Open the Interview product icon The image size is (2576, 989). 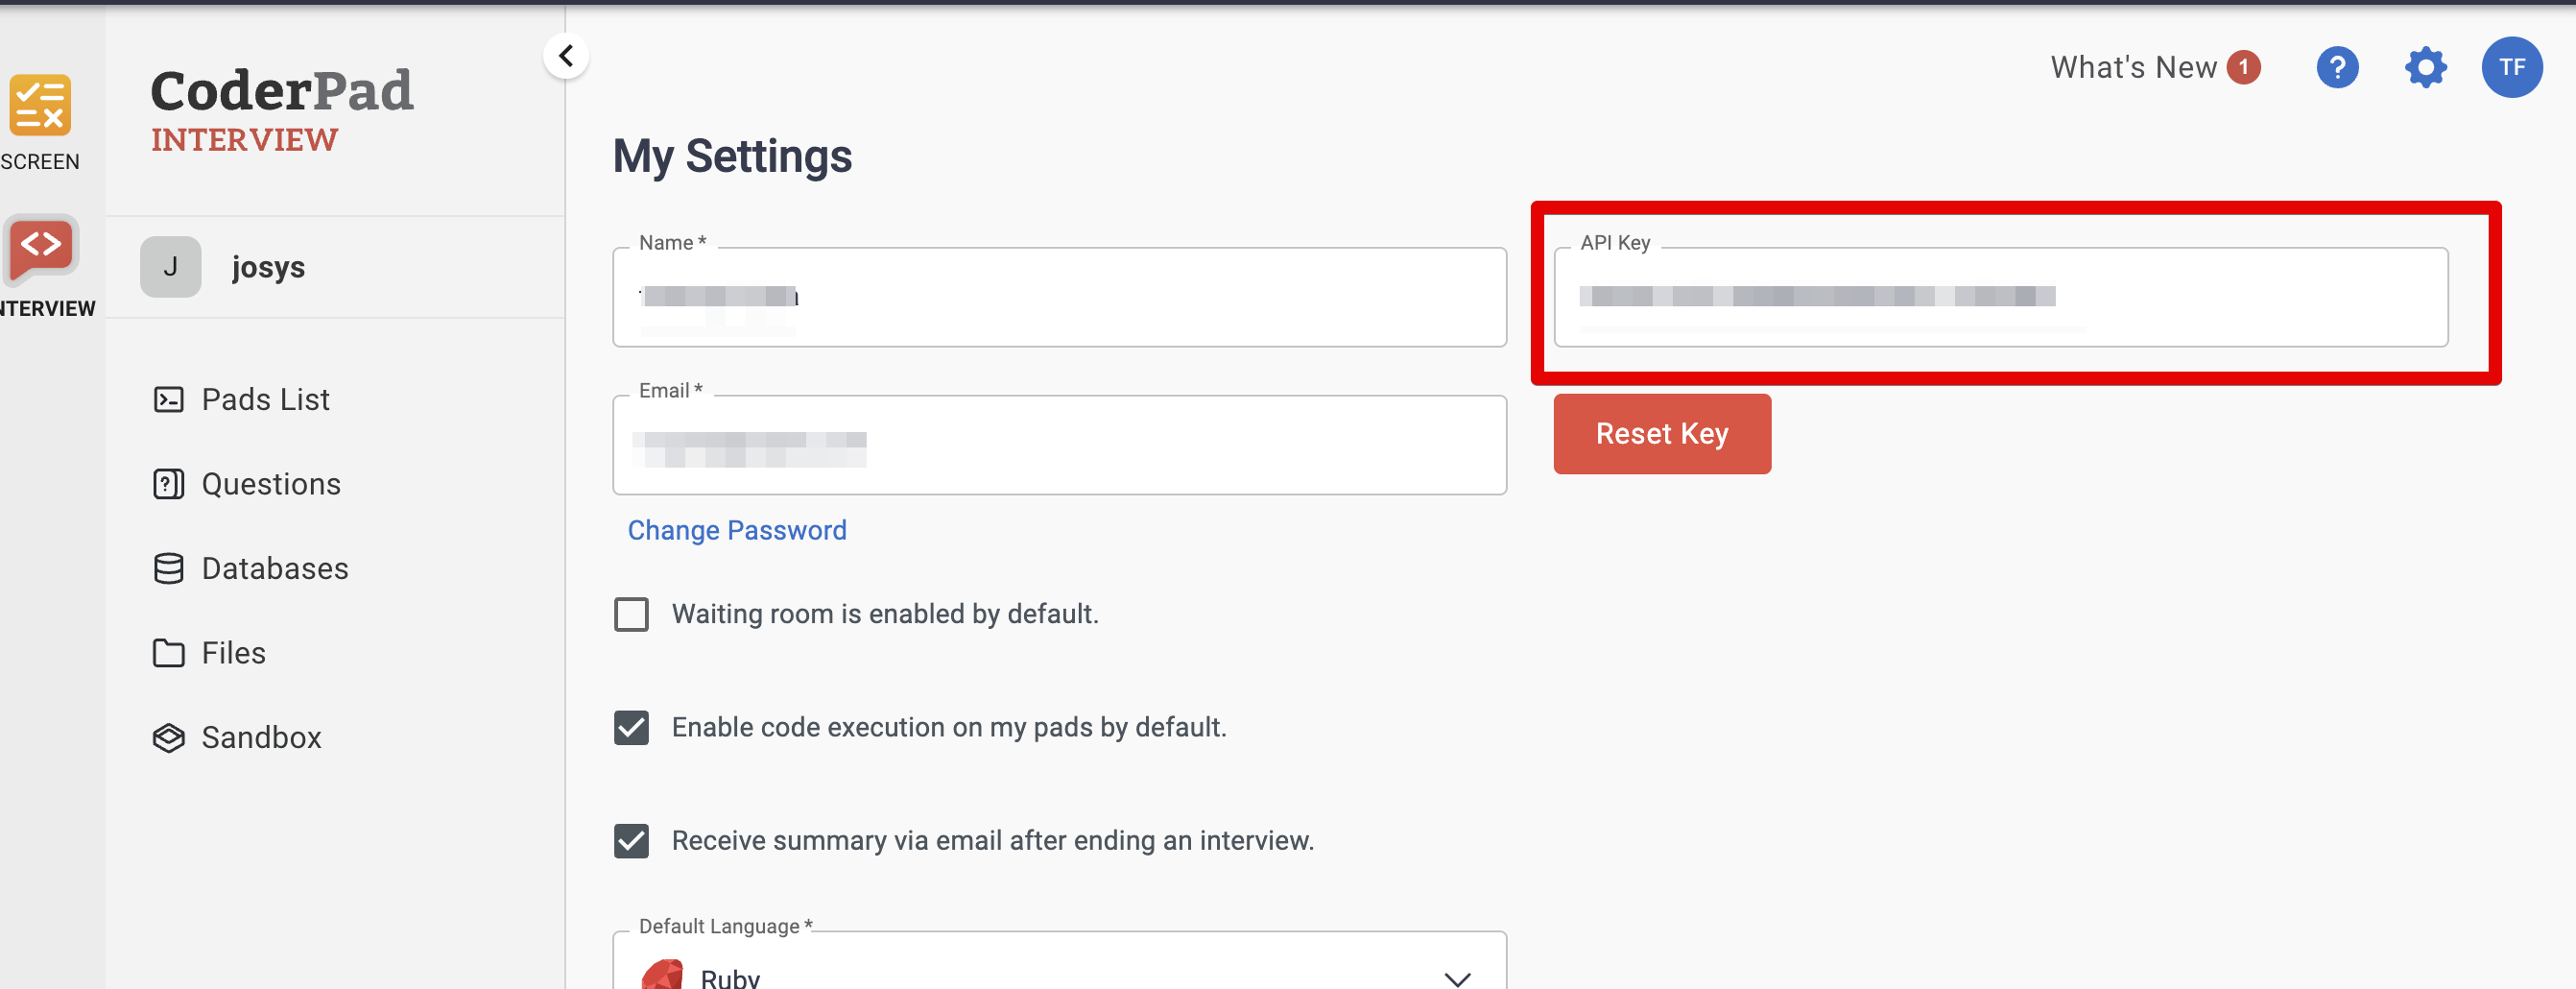click(x=41, y=246)
